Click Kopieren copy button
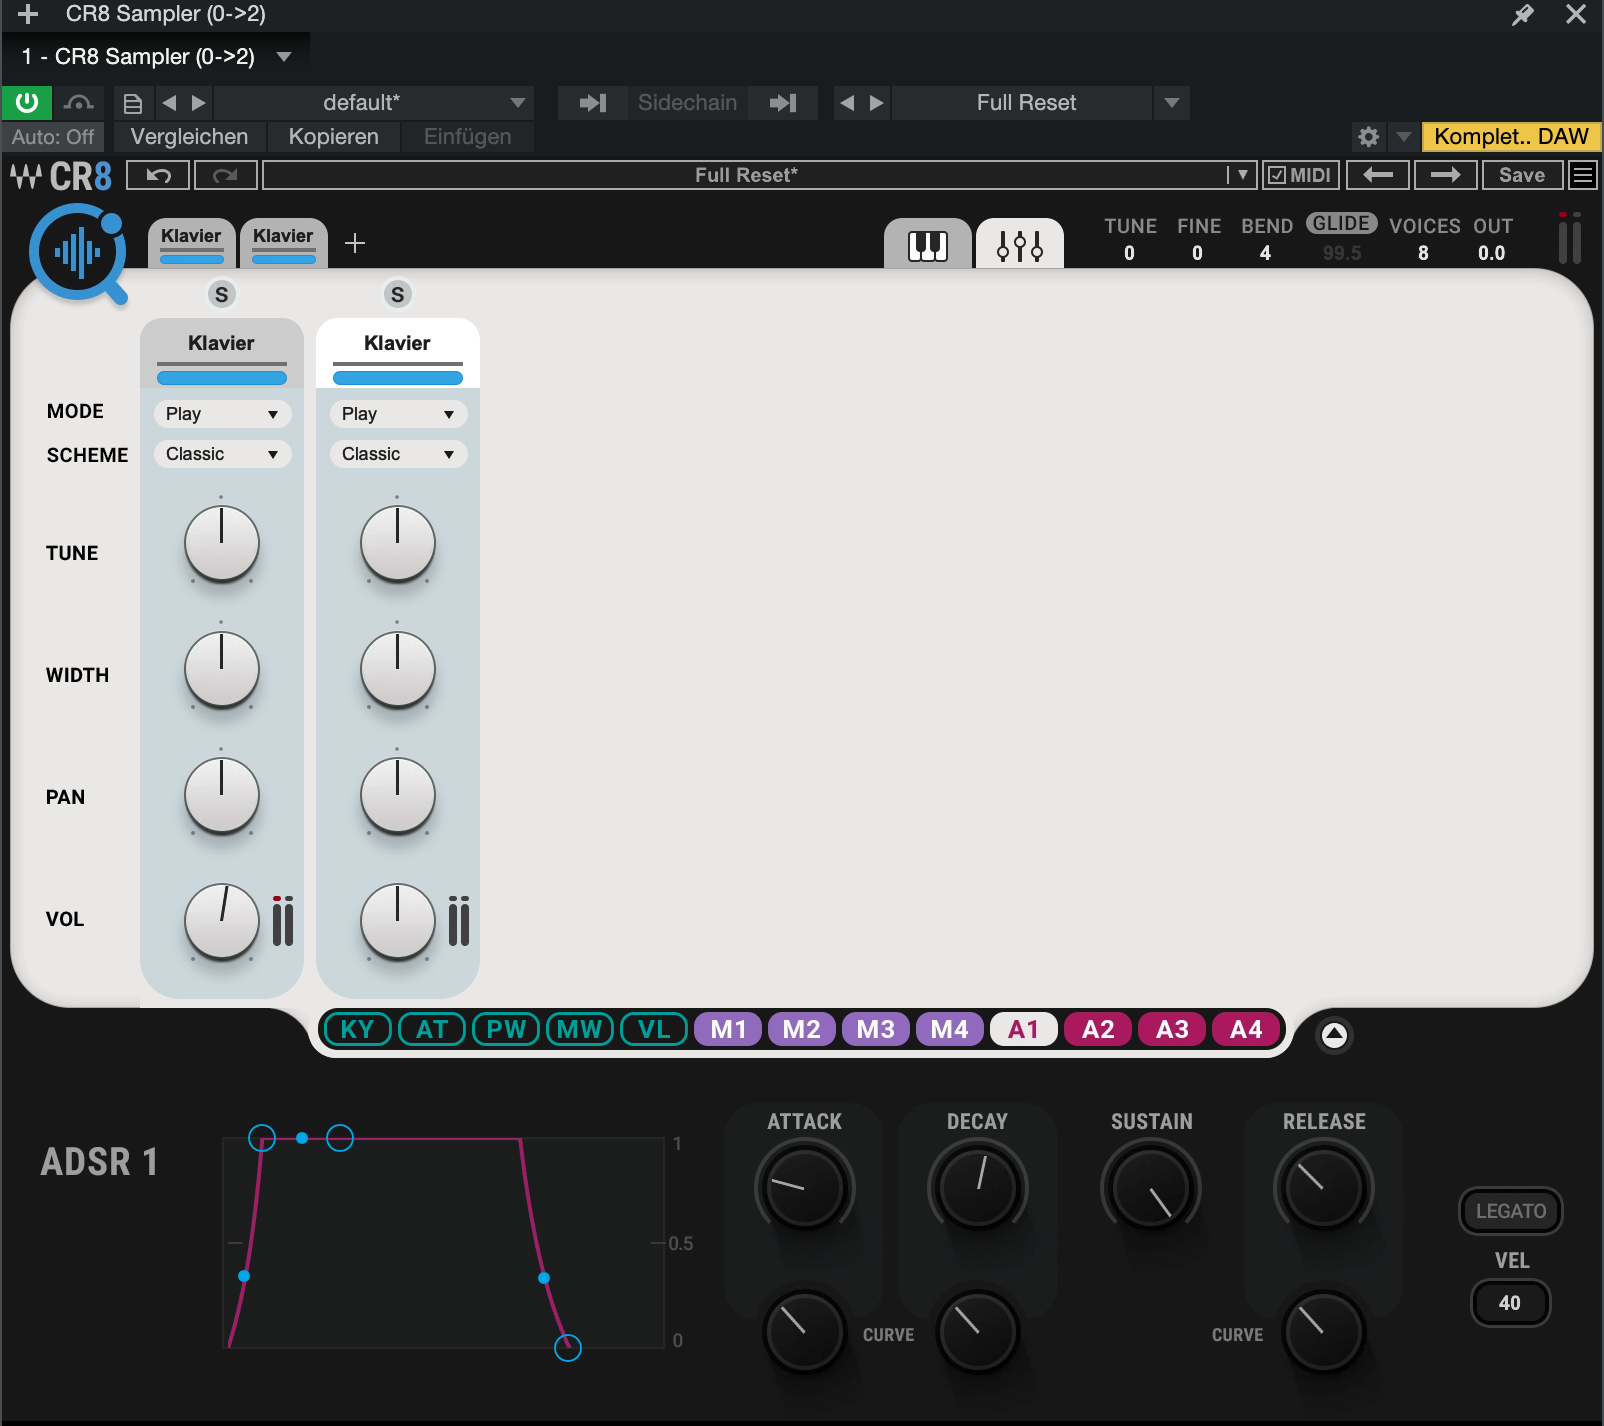Image resolution: width=1604 pixels, height=1426 pixels. pos(333,137)
